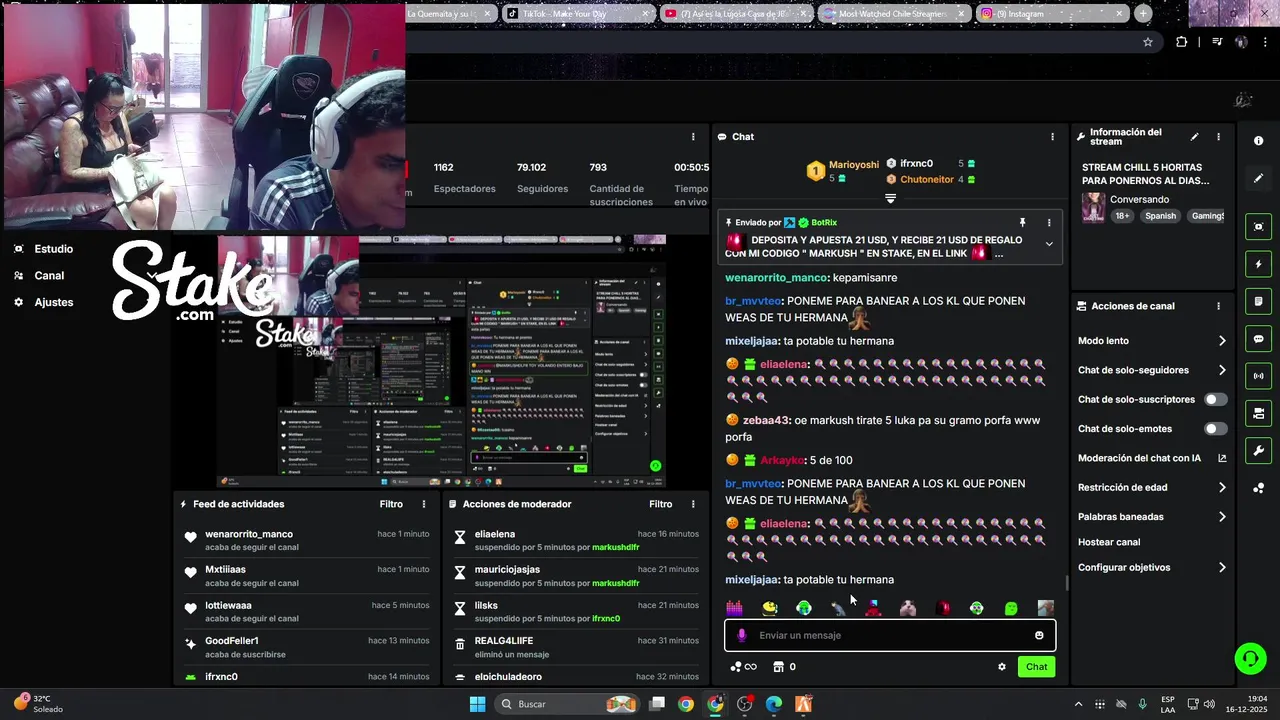Click the pin icon on BotRix message

pyautogui.click(x=1022, y=223)
